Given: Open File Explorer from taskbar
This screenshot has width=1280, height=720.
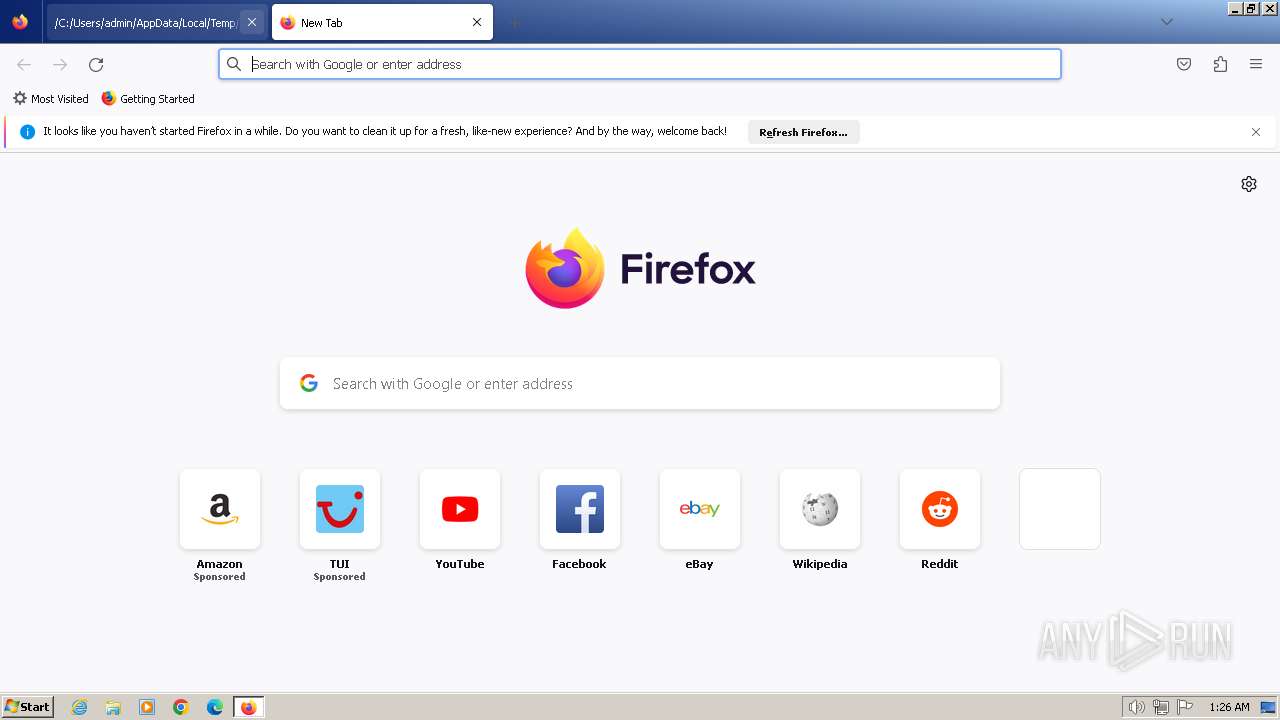Looking at the screenshot, I should pos(113,707).
